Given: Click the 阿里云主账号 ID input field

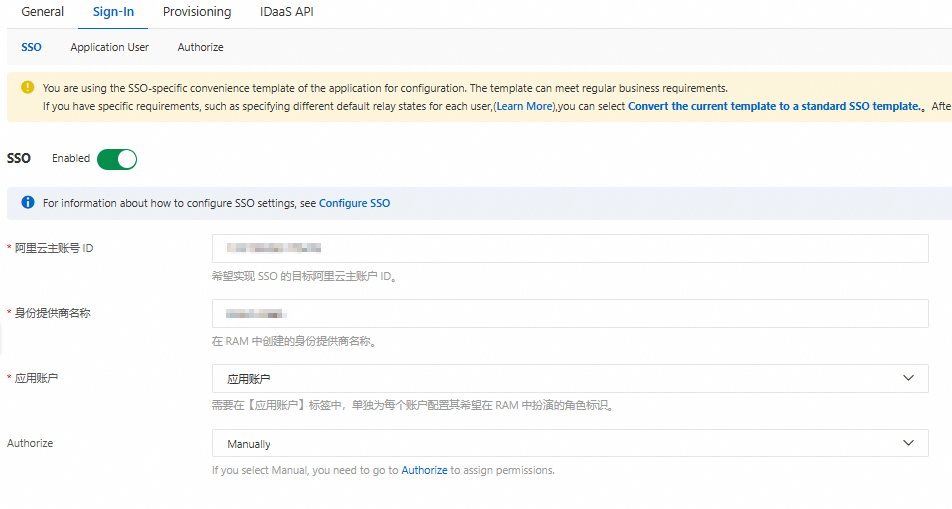Looking at the screenshot, I should (x=570, y=248).
